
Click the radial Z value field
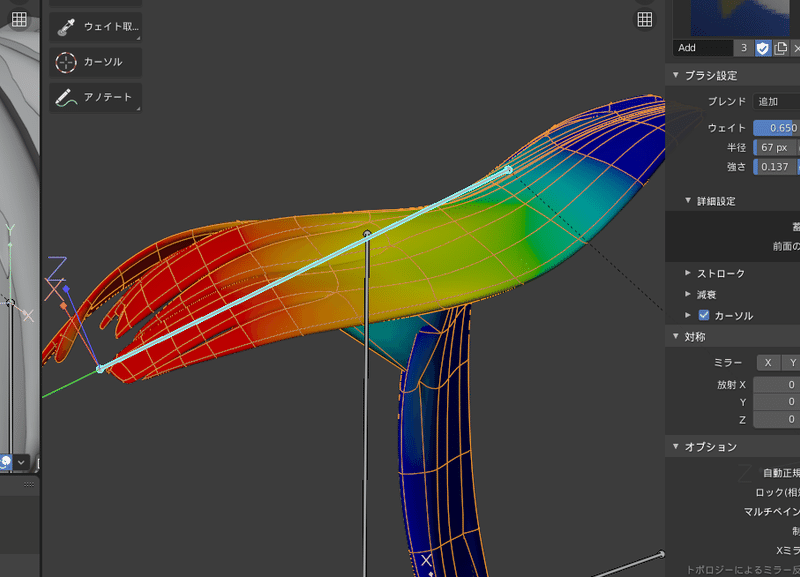(x=777, y=419)
